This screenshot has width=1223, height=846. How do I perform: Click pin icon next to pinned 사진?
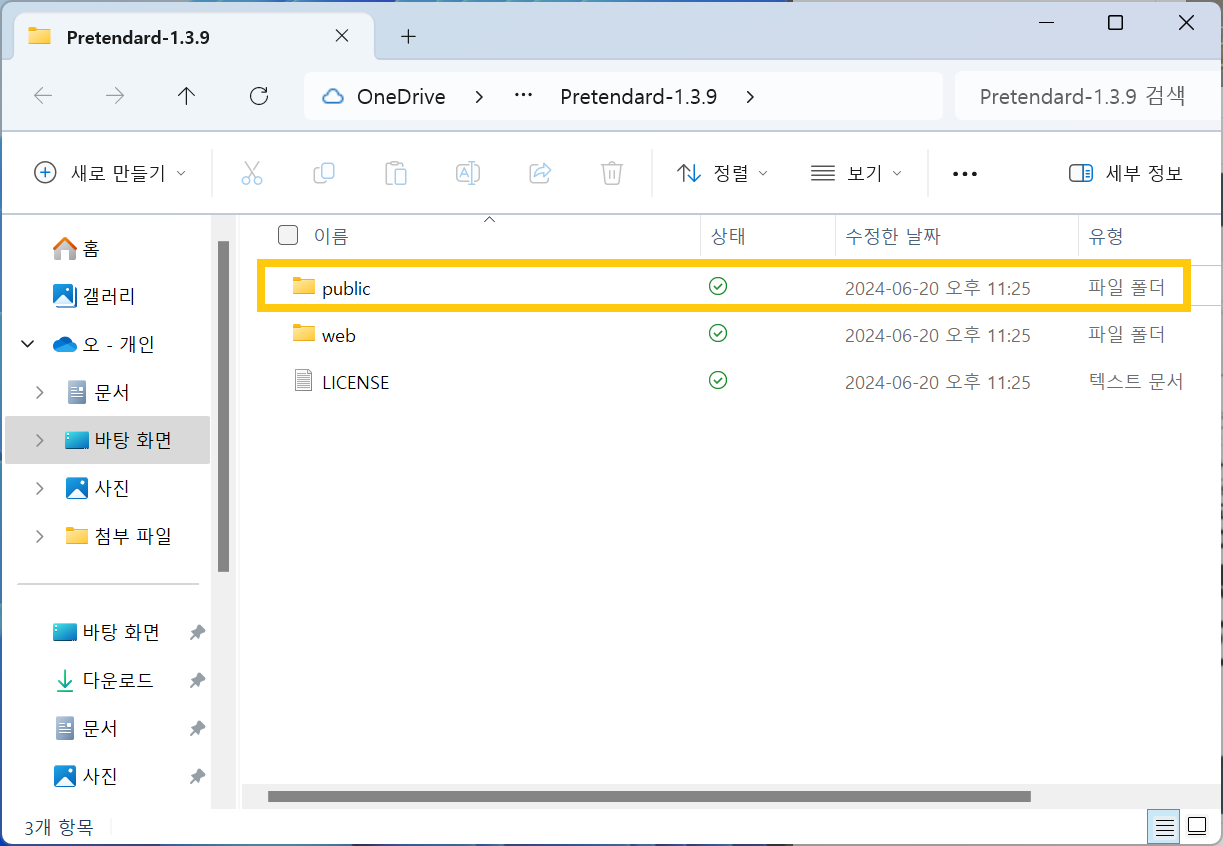(x=197, y=777)
